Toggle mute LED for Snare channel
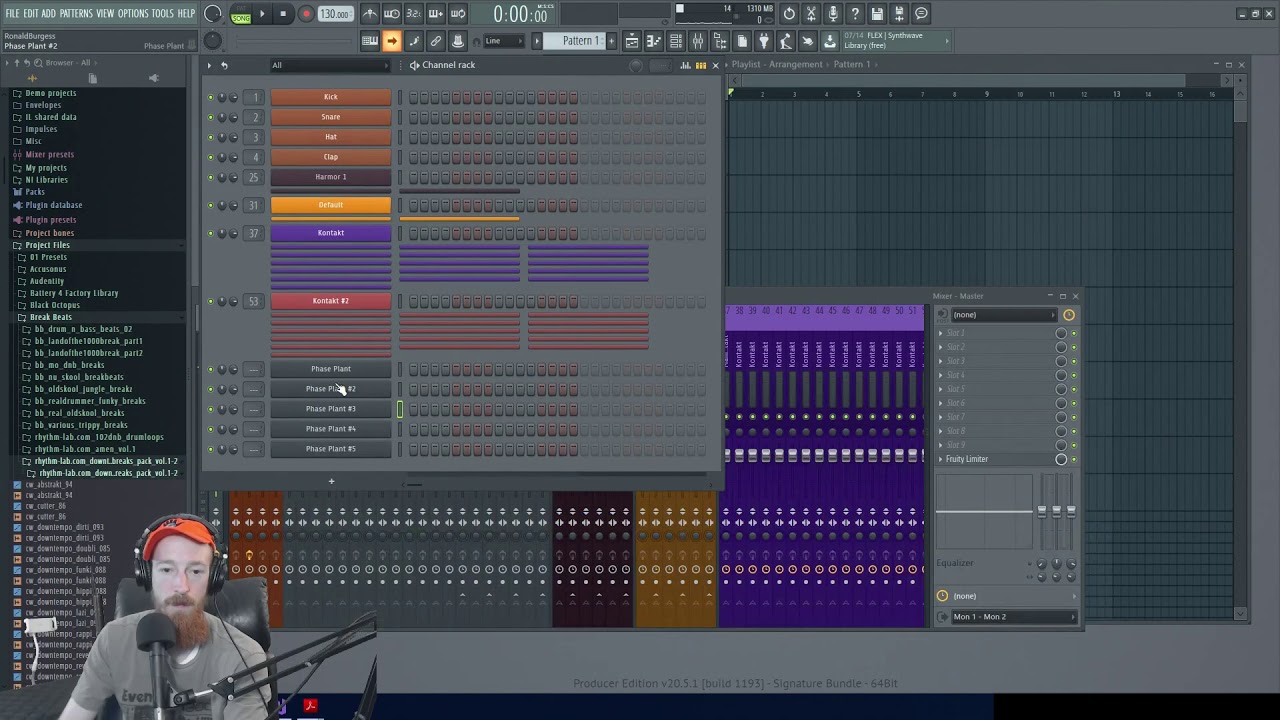Viewport: 1280px width, 720px height. click(x=210, y=117)
